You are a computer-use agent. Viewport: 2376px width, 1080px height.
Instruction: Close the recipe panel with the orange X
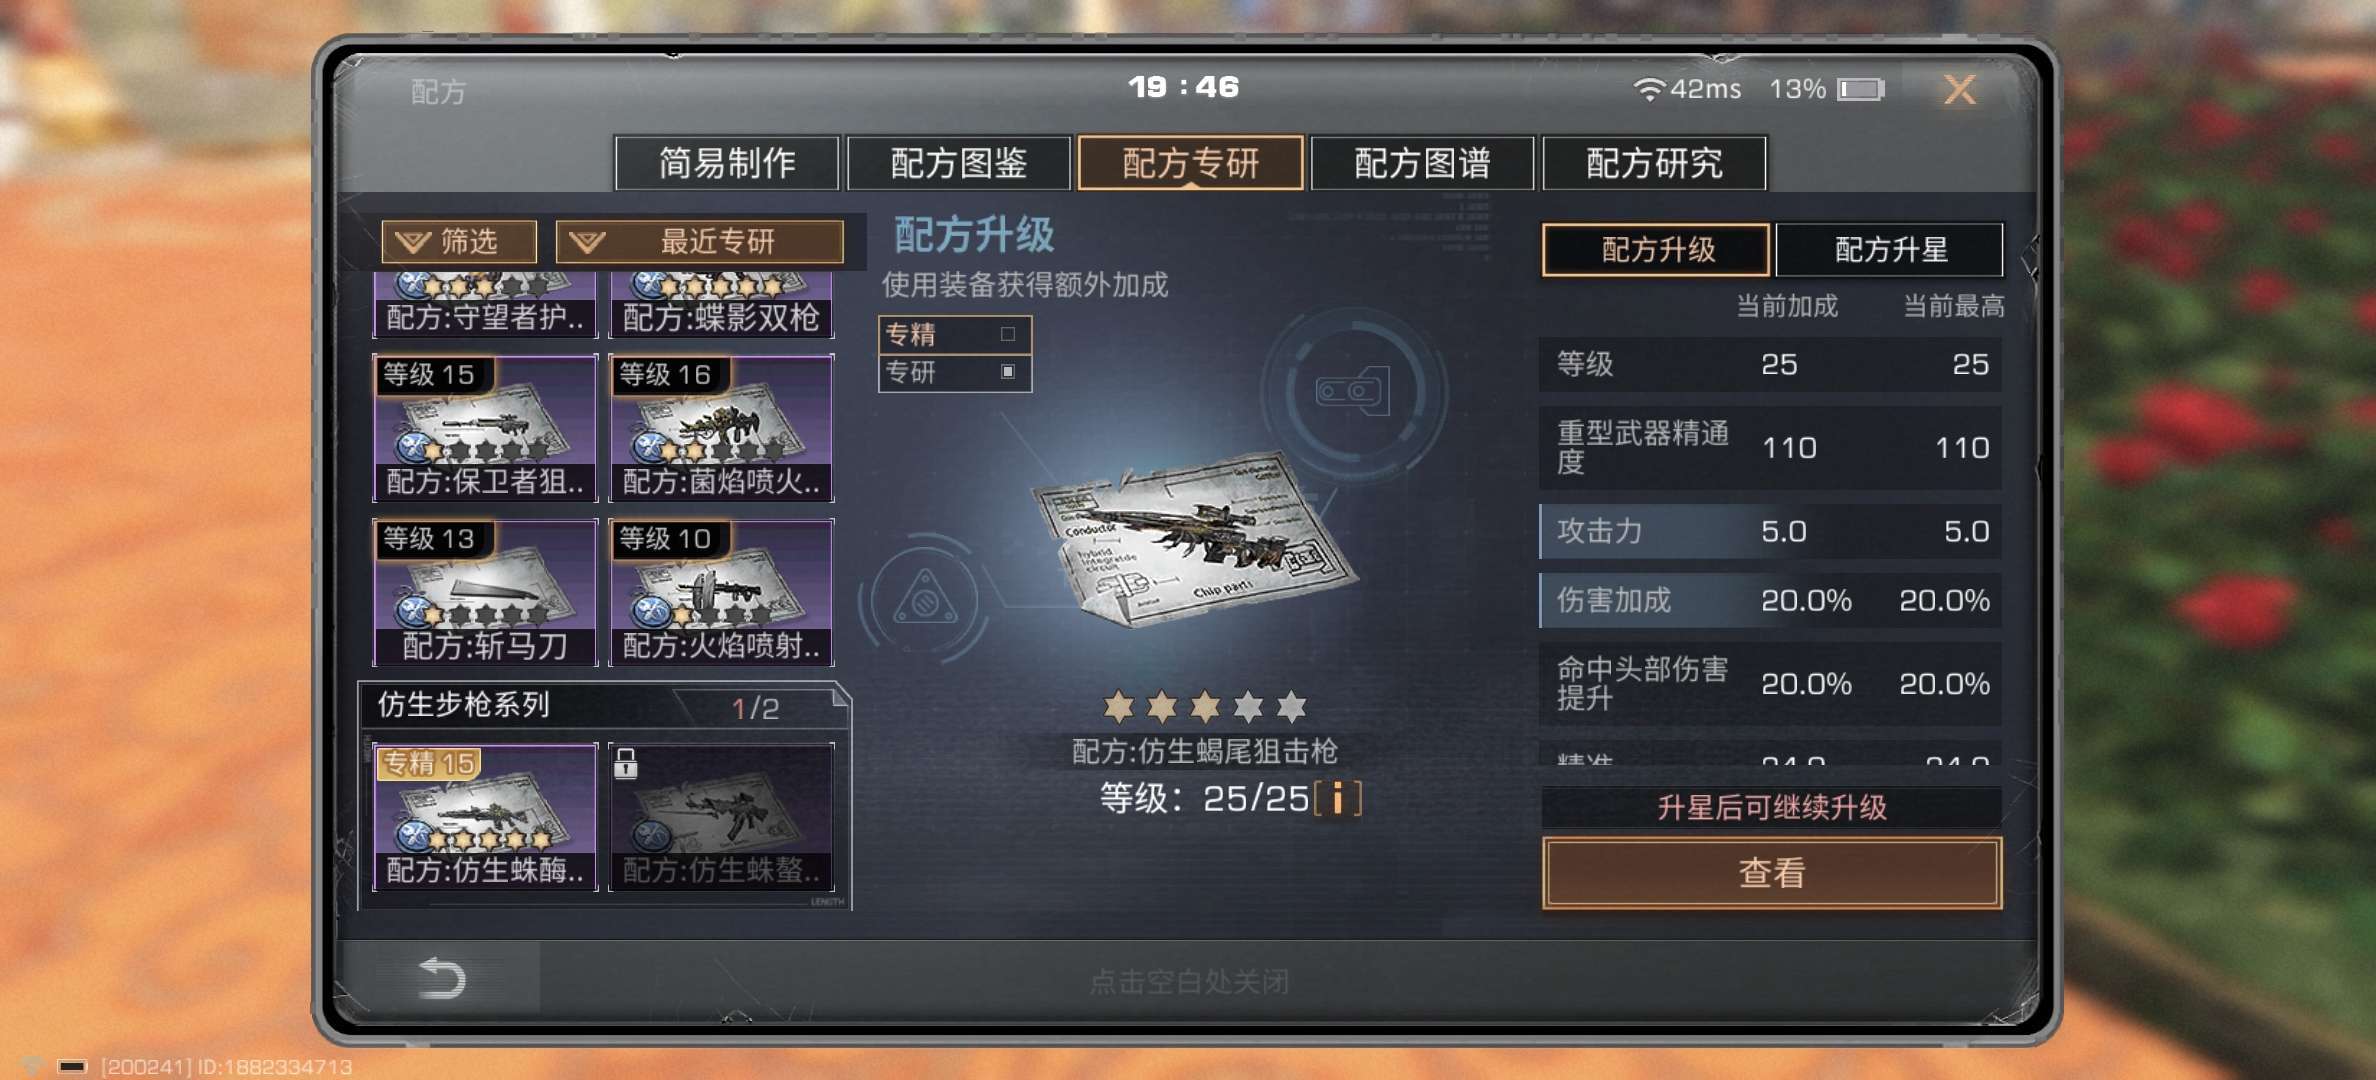1959,90
